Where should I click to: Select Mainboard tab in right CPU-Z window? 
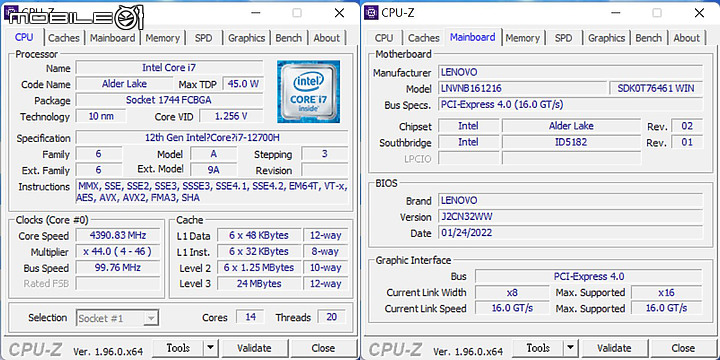tap(472, 37)
